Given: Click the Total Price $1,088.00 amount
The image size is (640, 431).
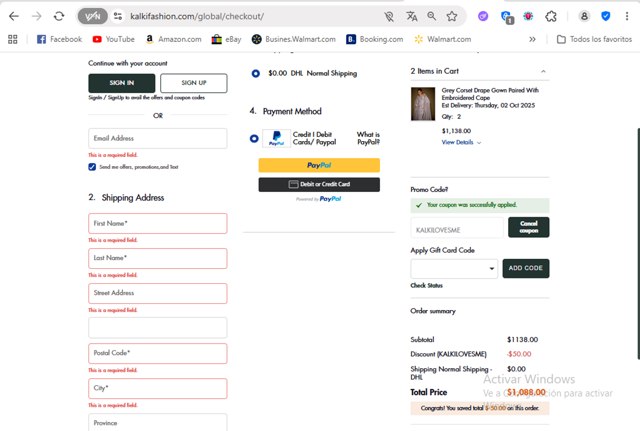Looking at the screenshot, I should click(526, 392).
